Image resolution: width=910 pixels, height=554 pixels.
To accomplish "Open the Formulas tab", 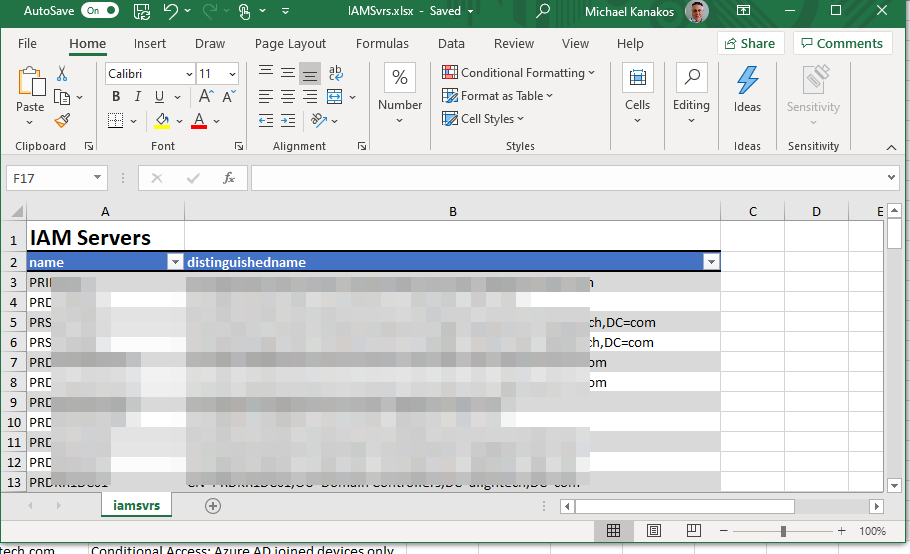I will tap(382, 44).
